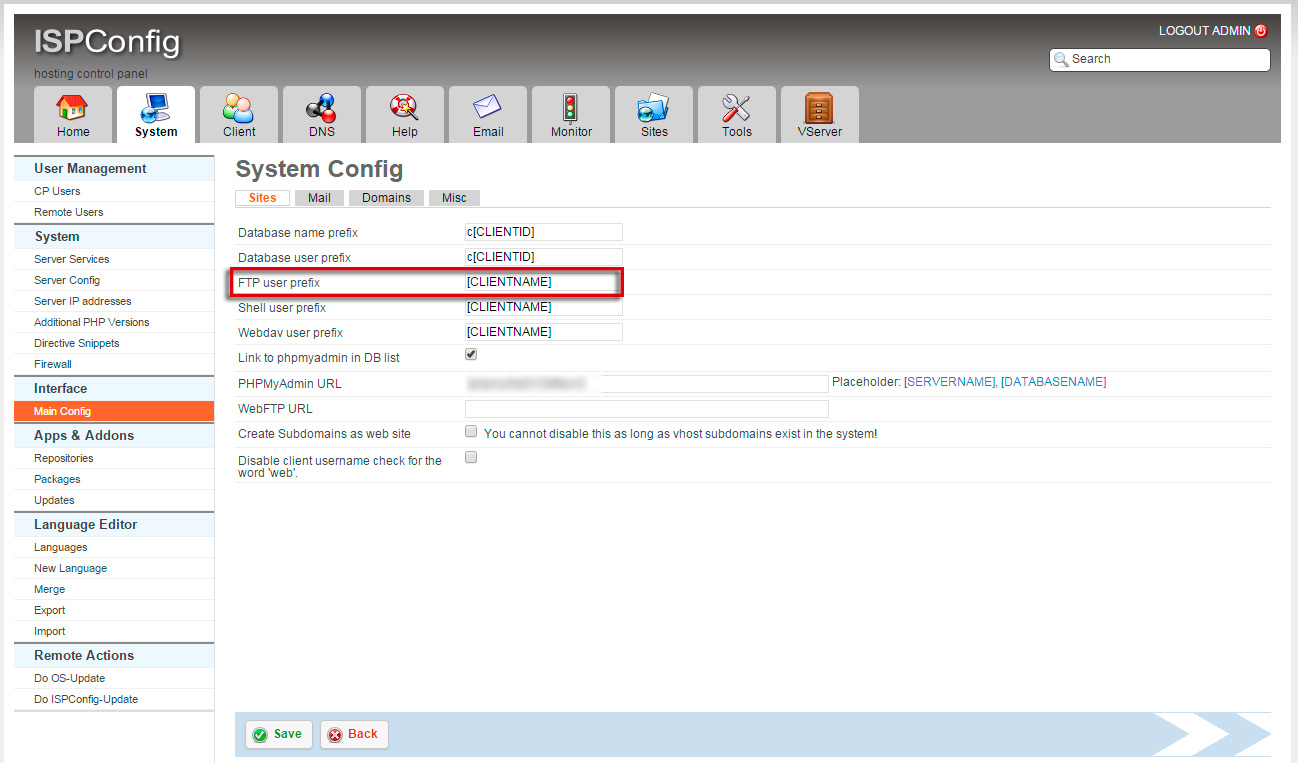Switch to the Misc config tab

coord(454,198)
